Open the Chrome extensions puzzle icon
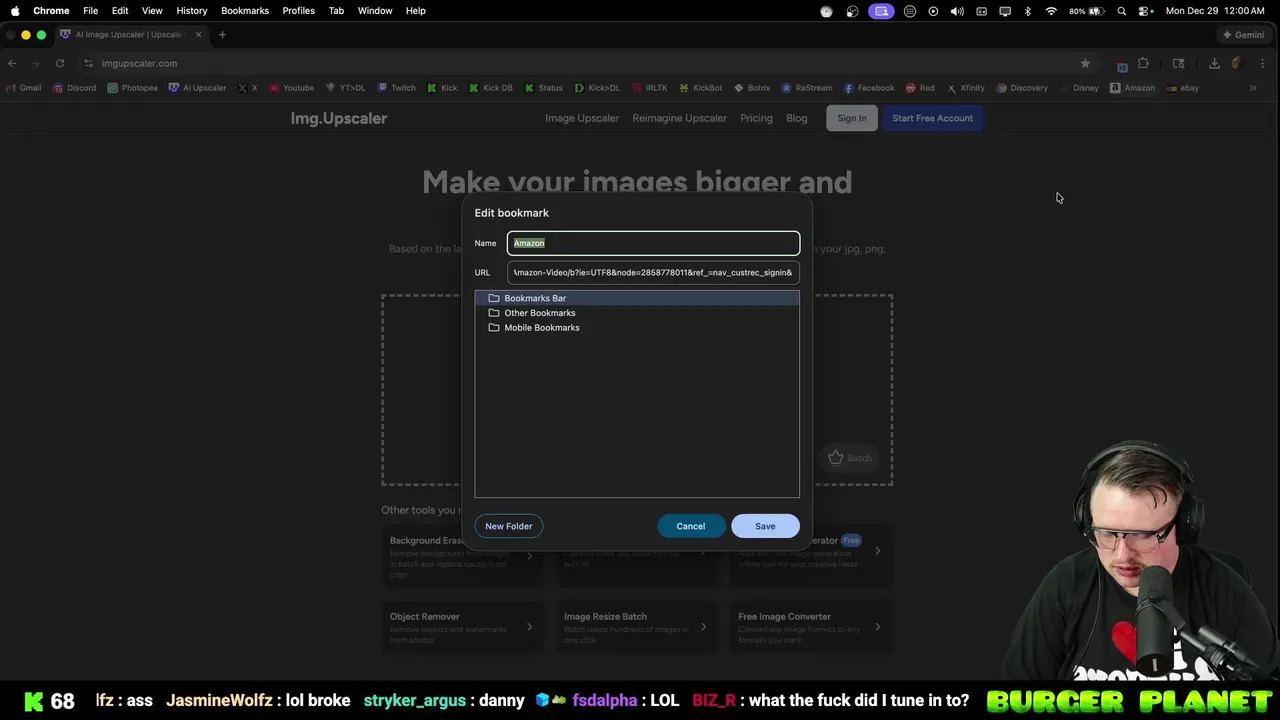 [x=1143, y=63]
